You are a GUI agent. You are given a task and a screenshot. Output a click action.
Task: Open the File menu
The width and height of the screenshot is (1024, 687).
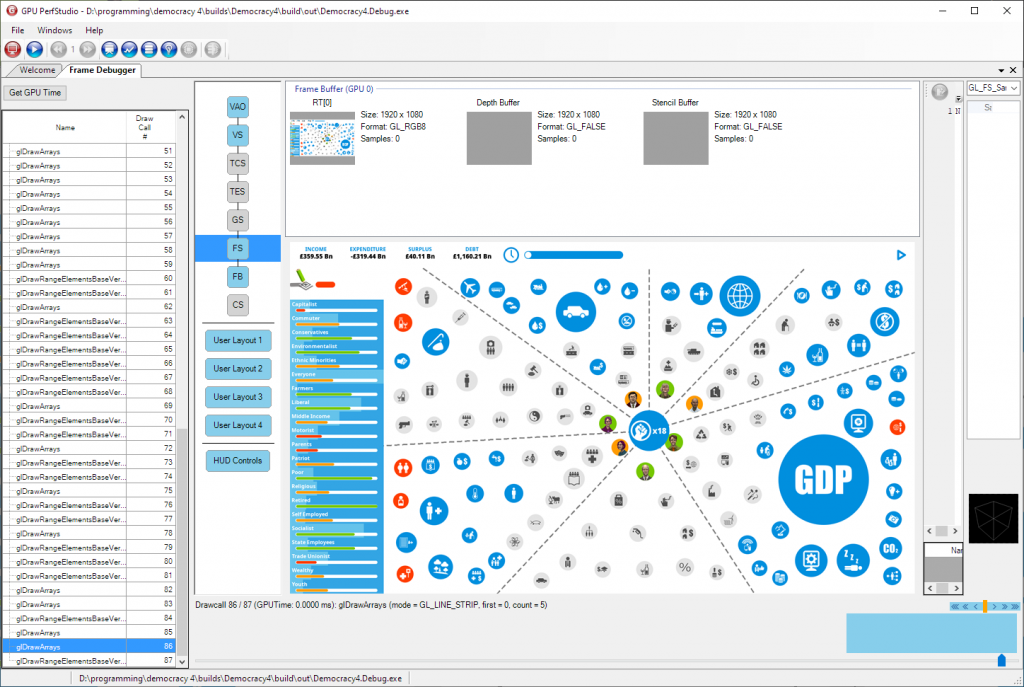pos(18,30)
